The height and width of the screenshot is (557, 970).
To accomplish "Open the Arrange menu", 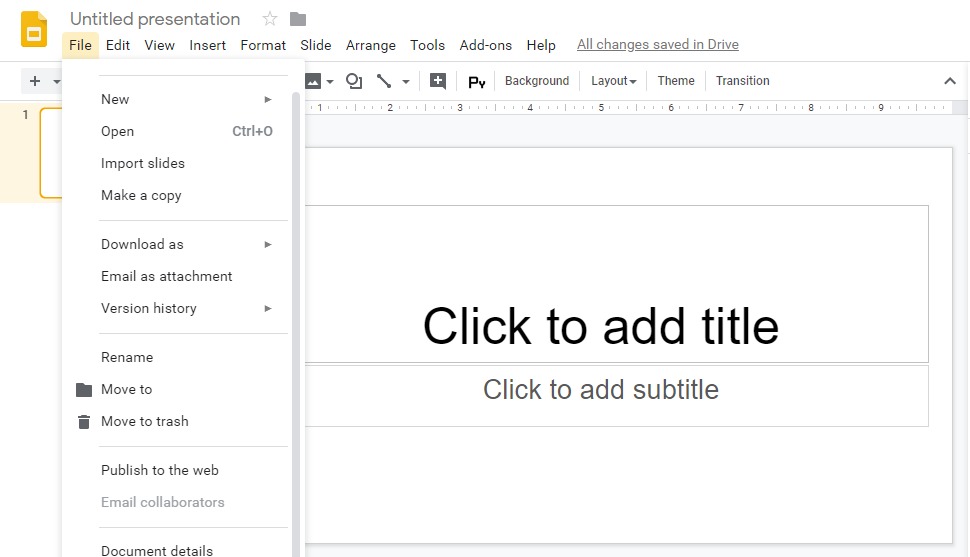I will point(371,45).
